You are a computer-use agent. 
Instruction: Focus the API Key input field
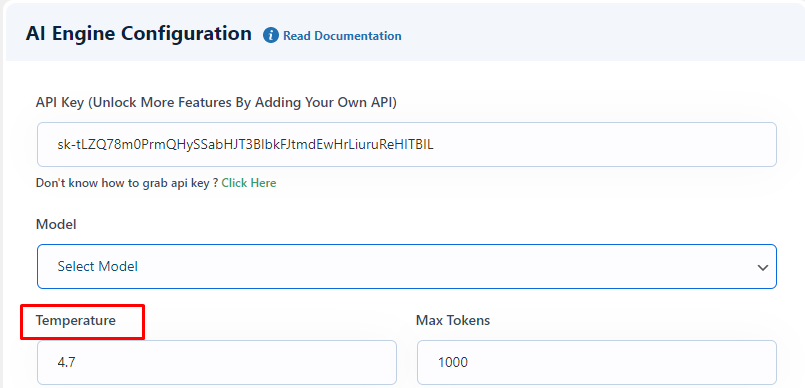[407, 144]
